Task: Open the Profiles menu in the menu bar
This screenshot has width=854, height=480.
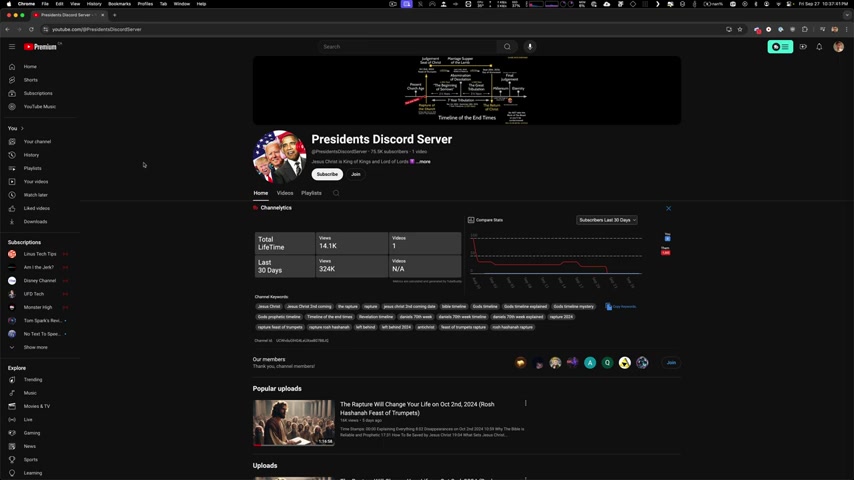Action: click(145, 4)
